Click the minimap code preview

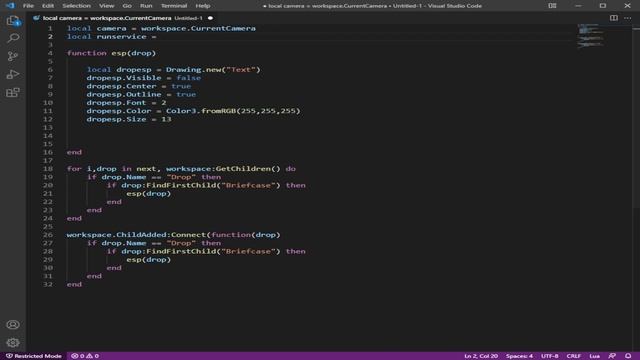pyautogui.click(x=591, y=36)
